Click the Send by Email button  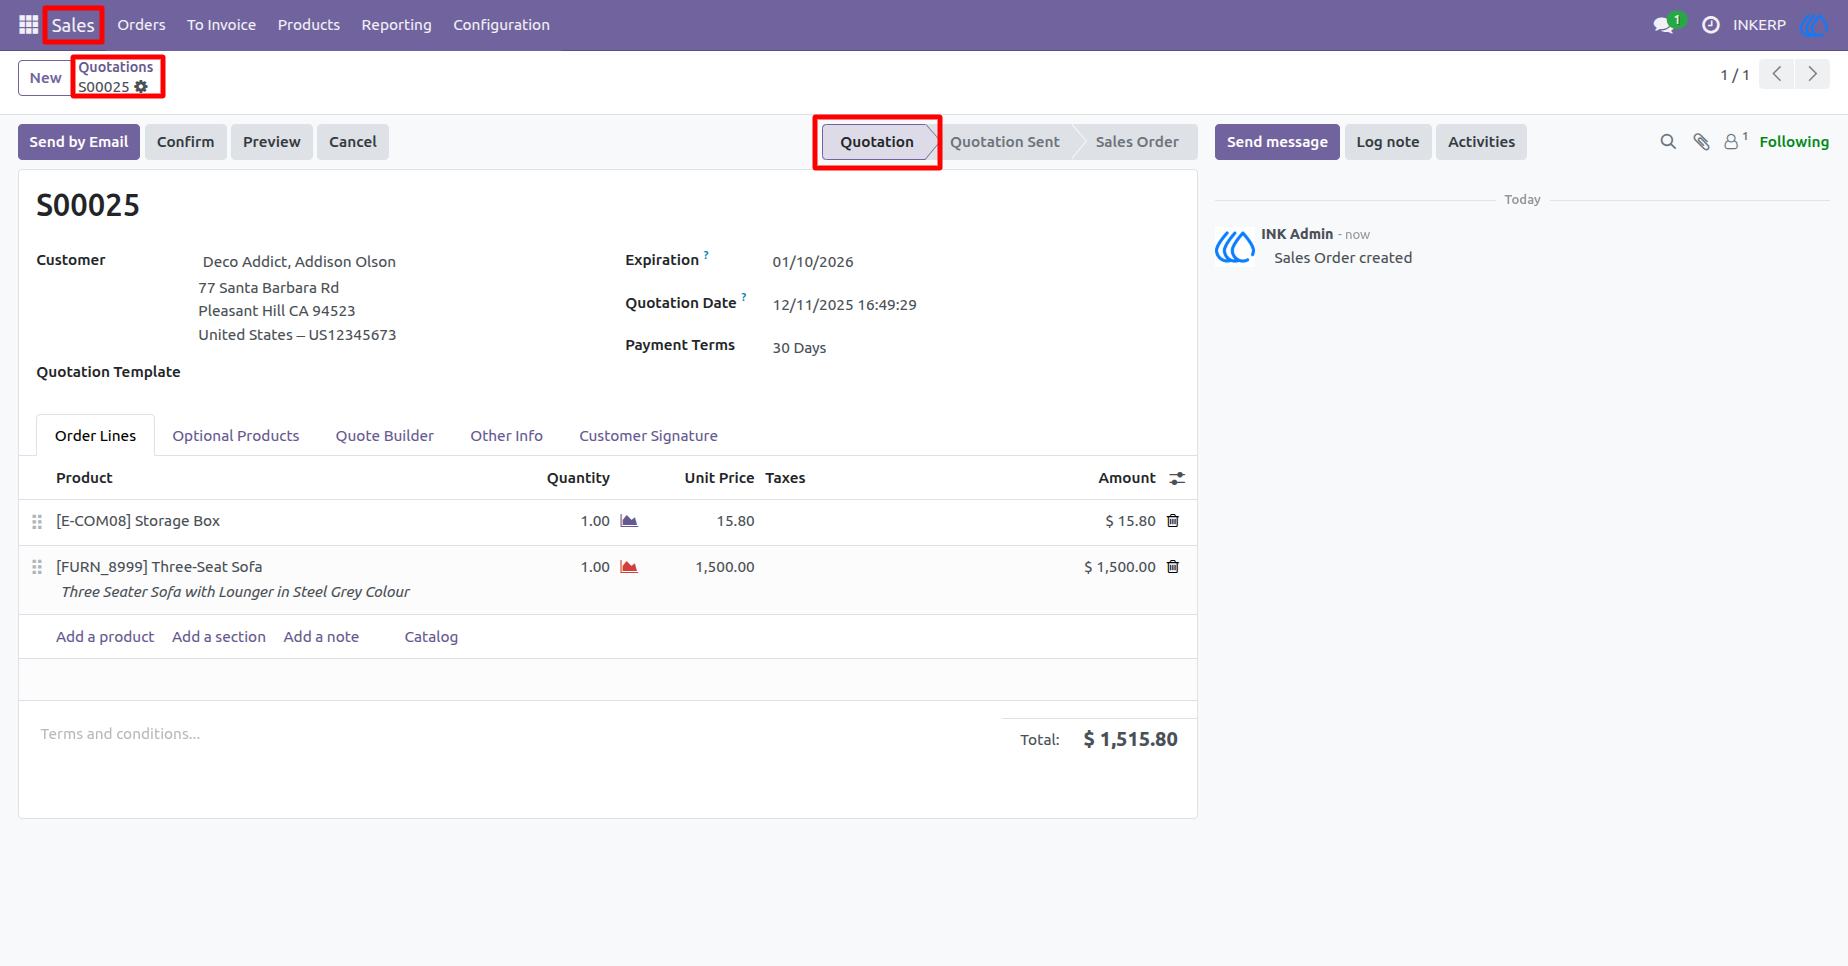[78, 142]
